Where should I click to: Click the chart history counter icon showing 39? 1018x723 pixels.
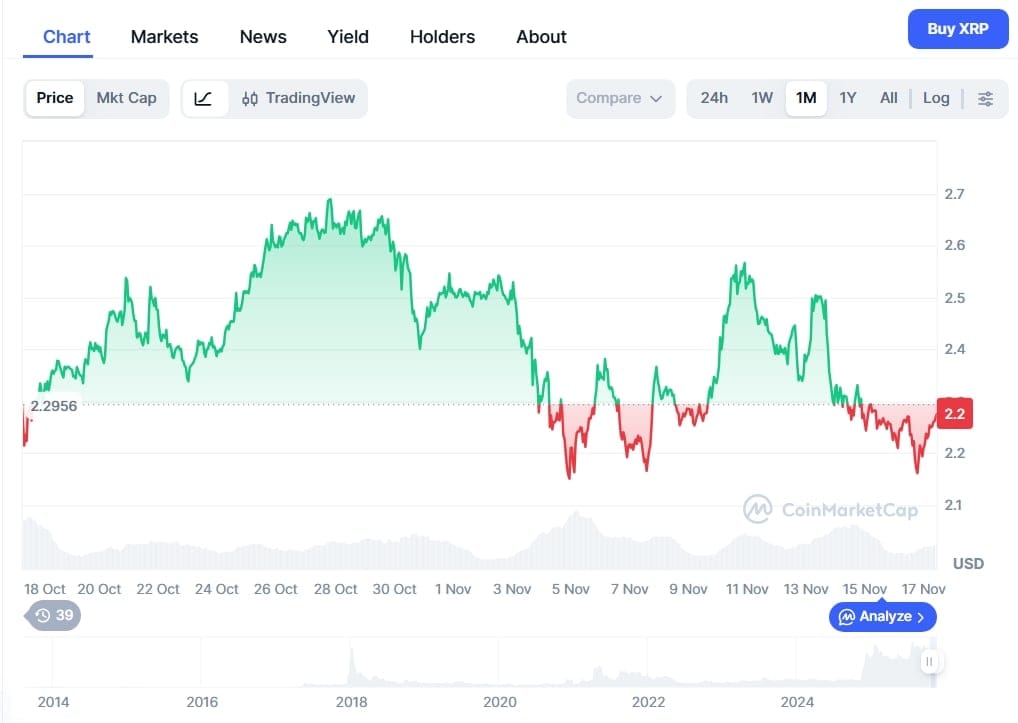coord(45,616)
